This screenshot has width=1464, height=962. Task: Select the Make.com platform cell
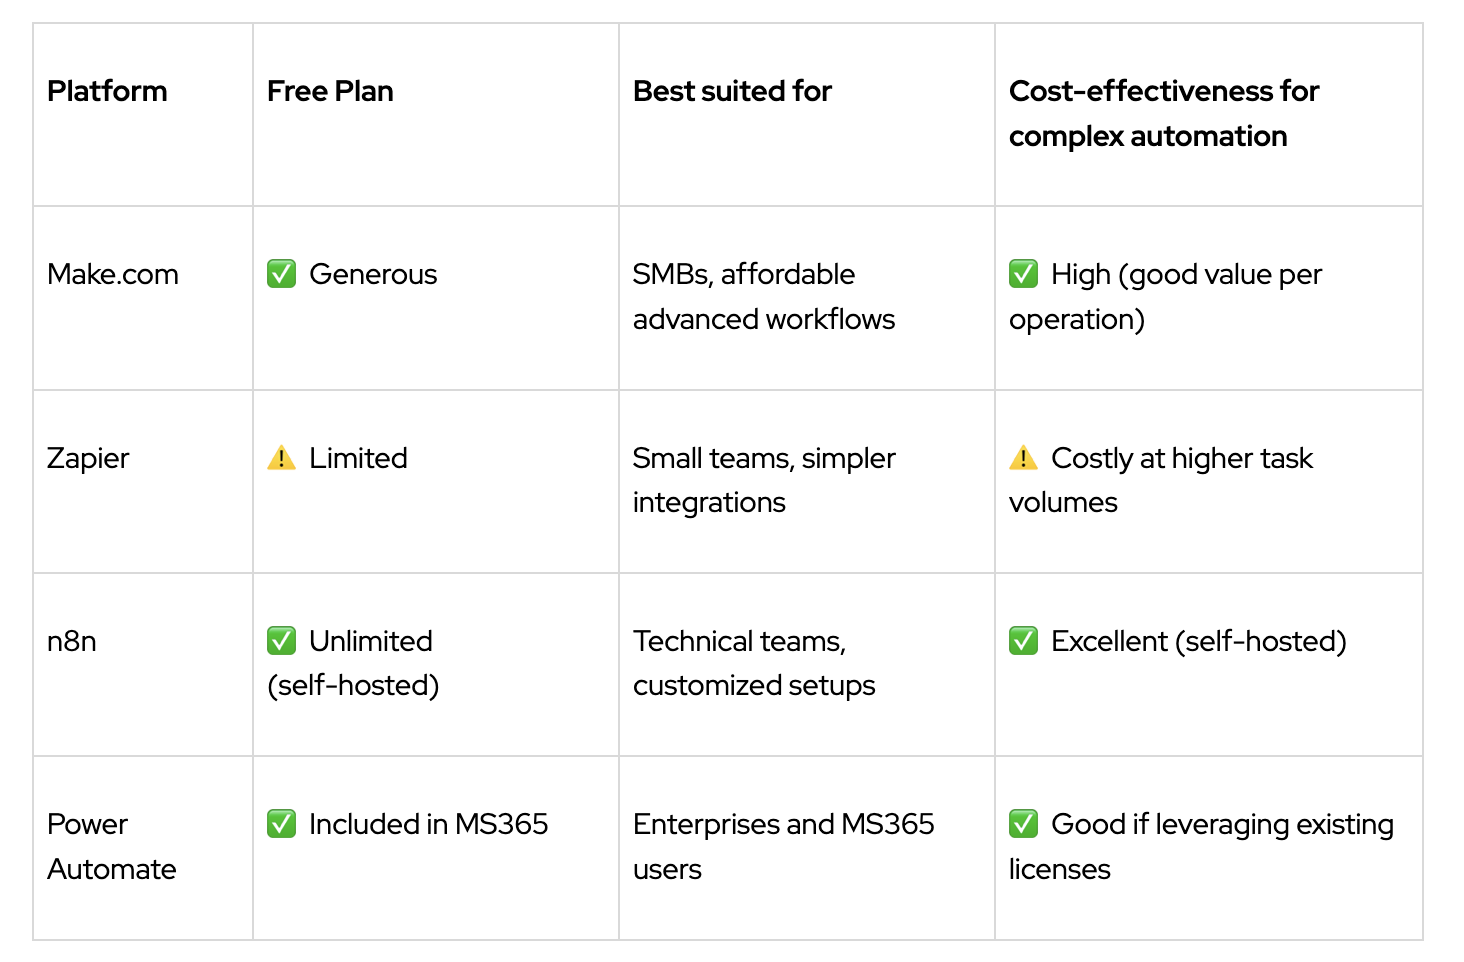[x=113, y=274]
